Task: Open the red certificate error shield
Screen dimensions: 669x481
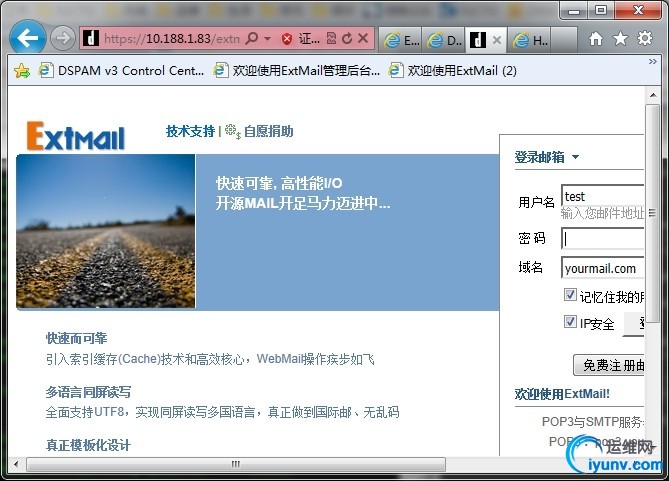Action: (x=287, y=39)
